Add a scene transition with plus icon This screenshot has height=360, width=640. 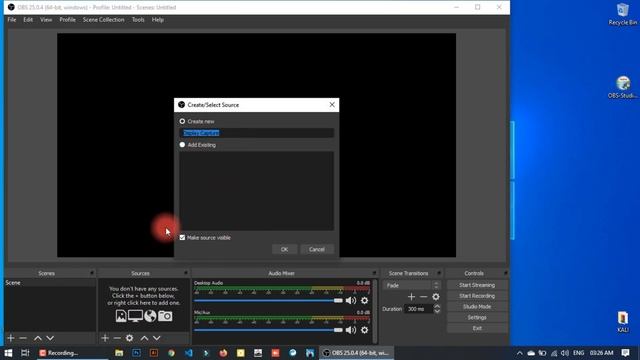(x=411, y=297)
